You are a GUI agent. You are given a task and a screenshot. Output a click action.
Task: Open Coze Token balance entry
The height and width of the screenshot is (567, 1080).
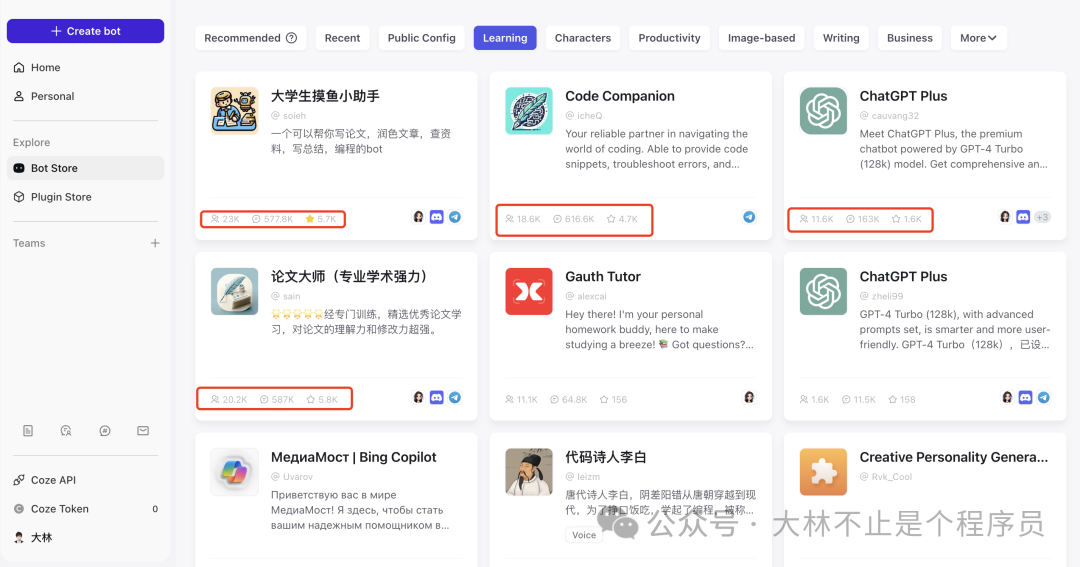[x=85, y=509]
